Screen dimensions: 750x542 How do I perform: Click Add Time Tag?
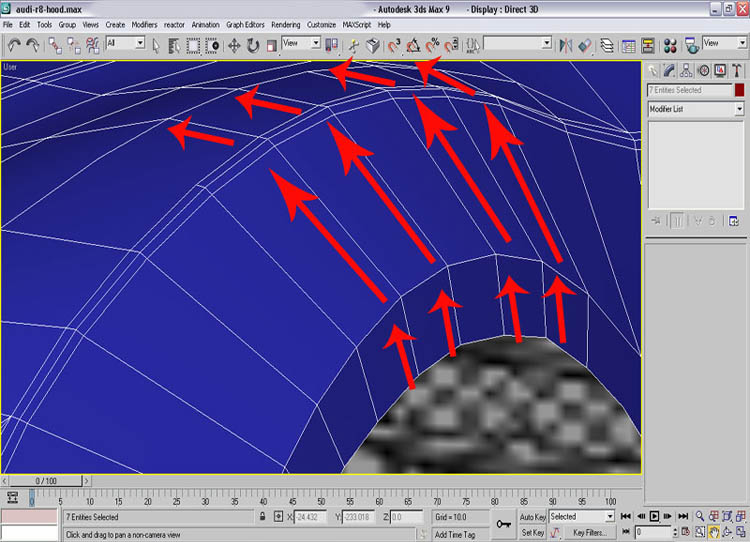pos(455,535)
